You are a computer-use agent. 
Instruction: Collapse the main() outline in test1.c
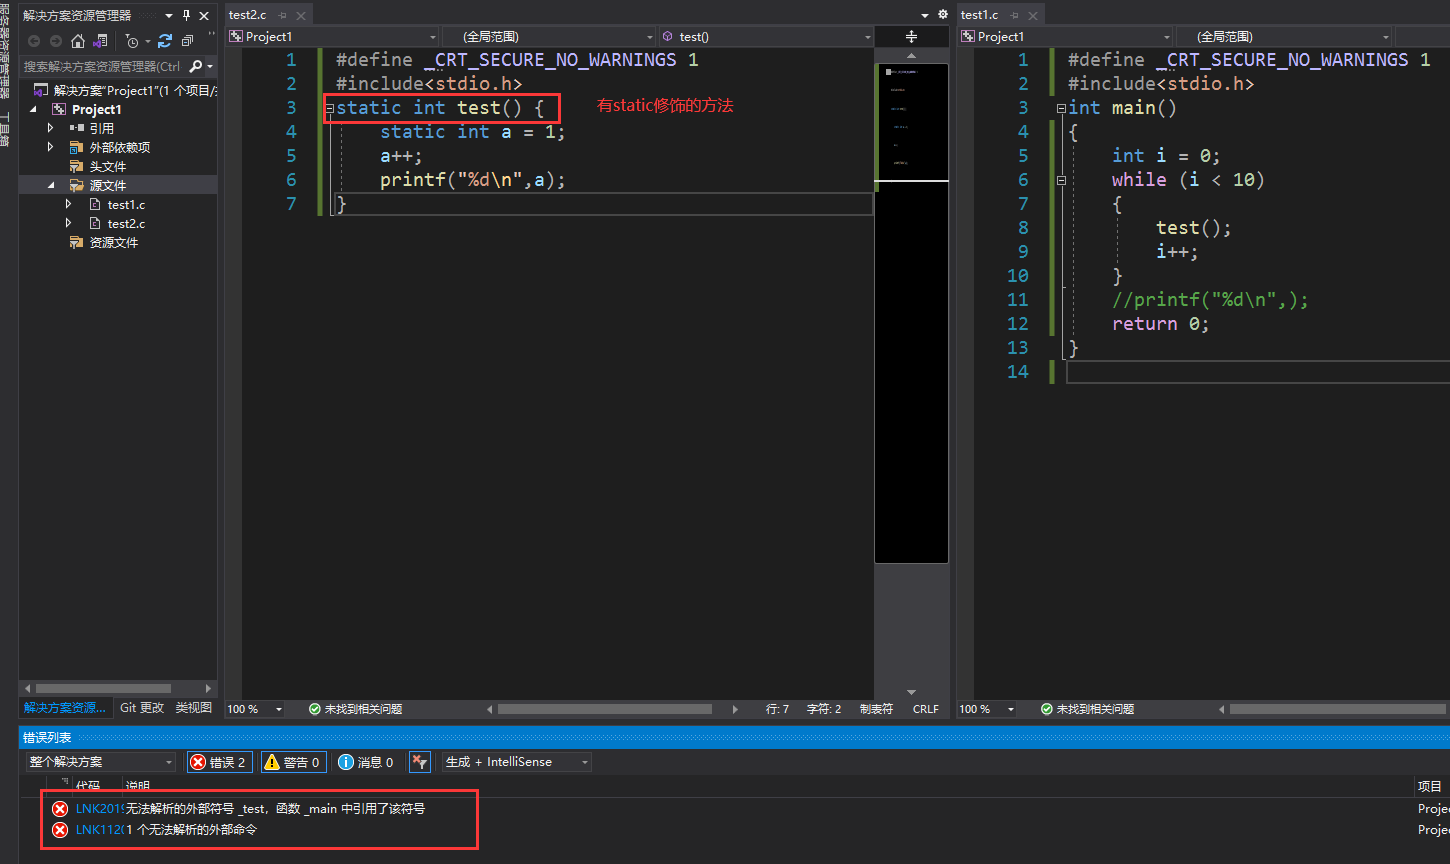coord(1061,108)
